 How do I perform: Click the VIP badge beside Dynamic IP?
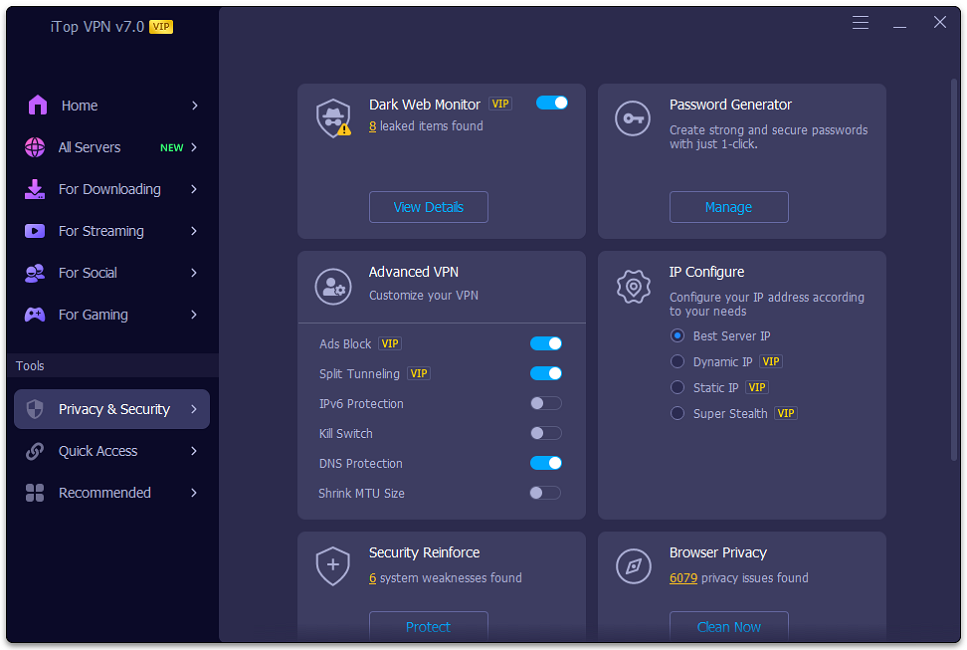pyautogui.click(x=771, y=361)
